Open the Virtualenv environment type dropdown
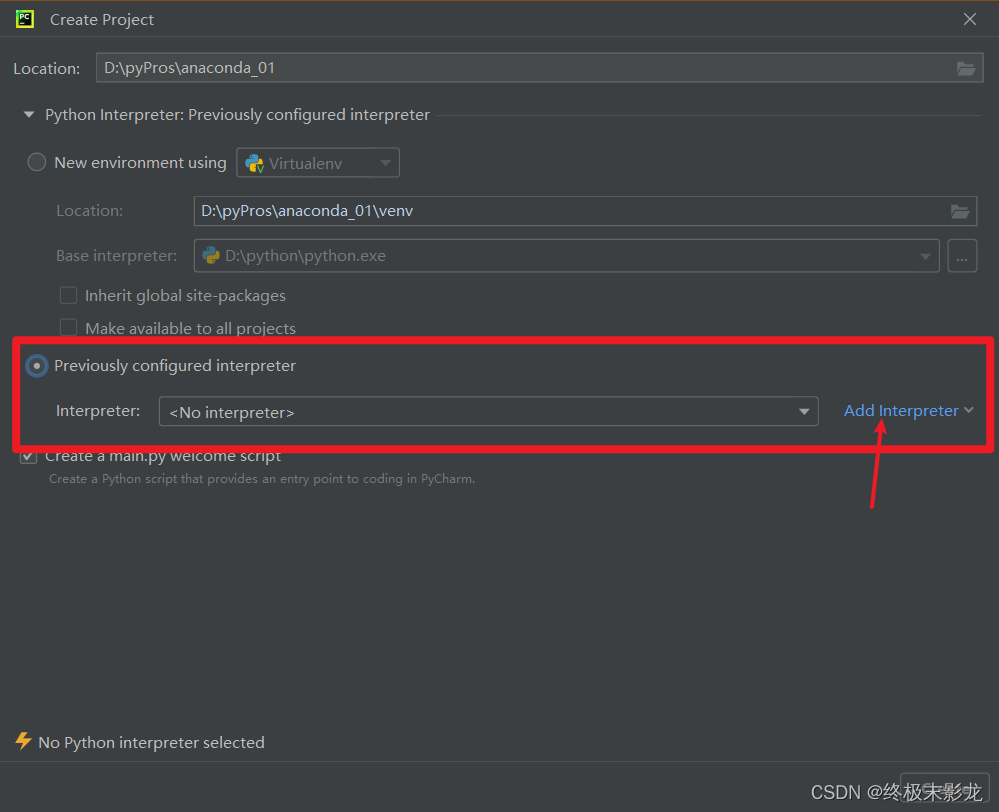Viewport: 999px width, 812px height. [x=318, y=163]
